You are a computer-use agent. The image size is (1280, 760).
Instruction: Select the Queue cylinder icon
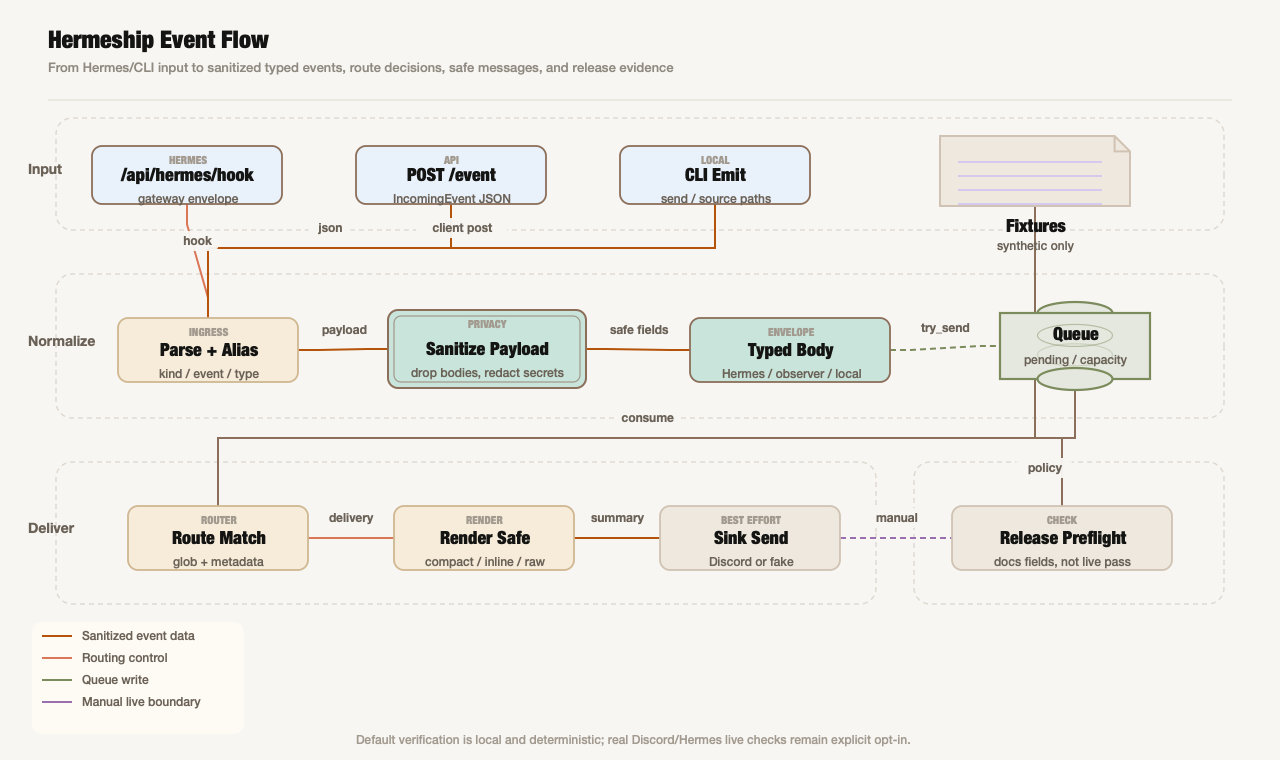1075,346
